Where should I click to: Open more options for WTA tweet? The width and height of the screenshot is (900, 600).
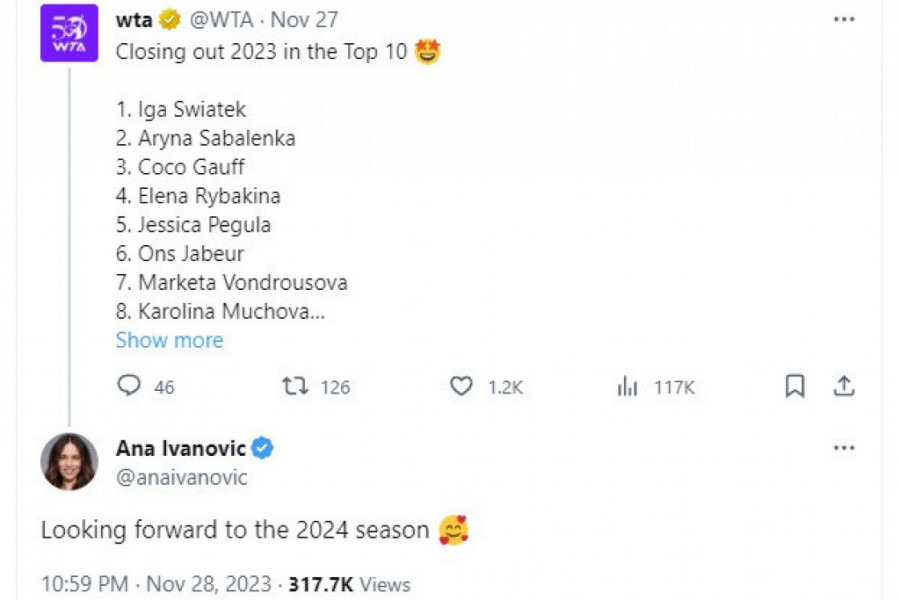(x=844, y=20)
